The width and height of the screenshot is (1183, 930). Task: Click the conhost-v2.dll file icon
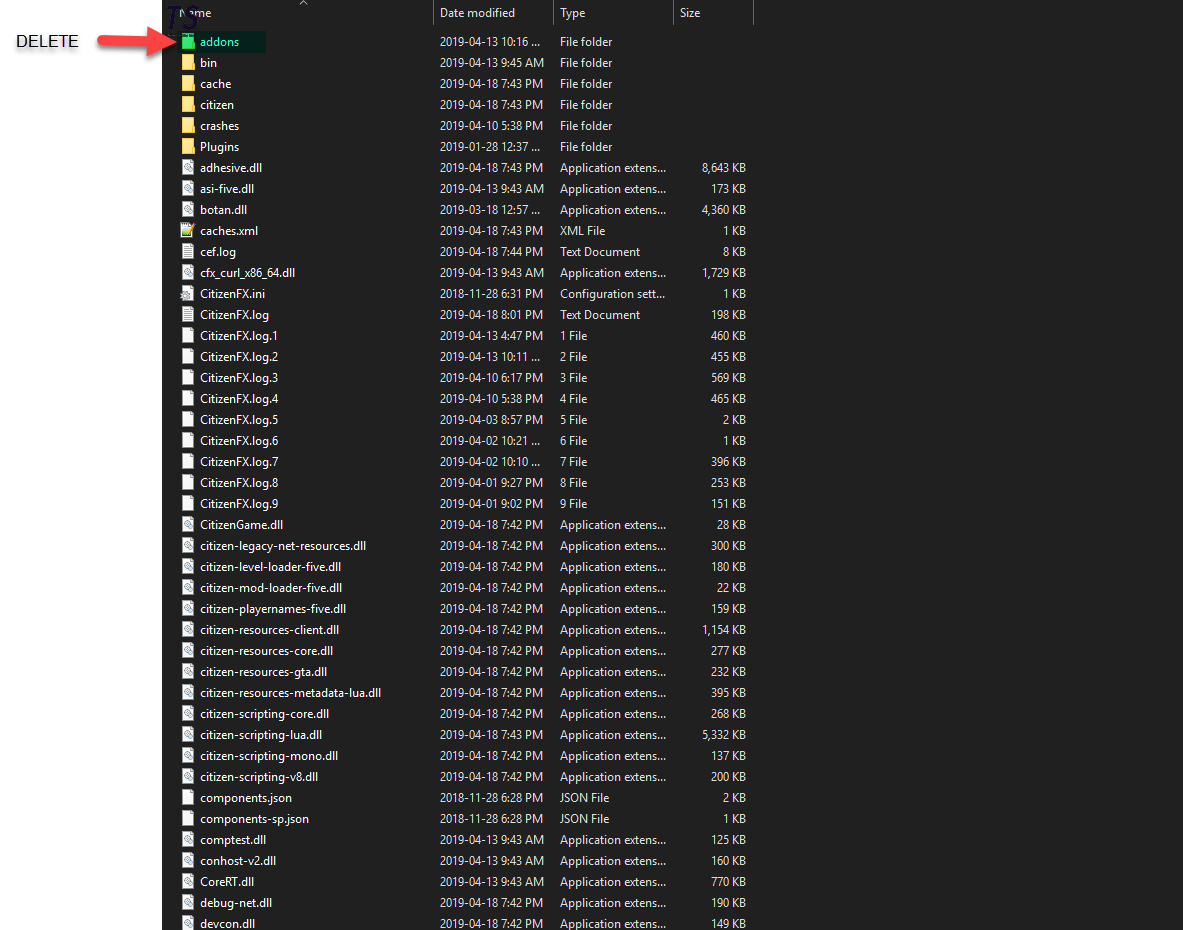[188, 861]
